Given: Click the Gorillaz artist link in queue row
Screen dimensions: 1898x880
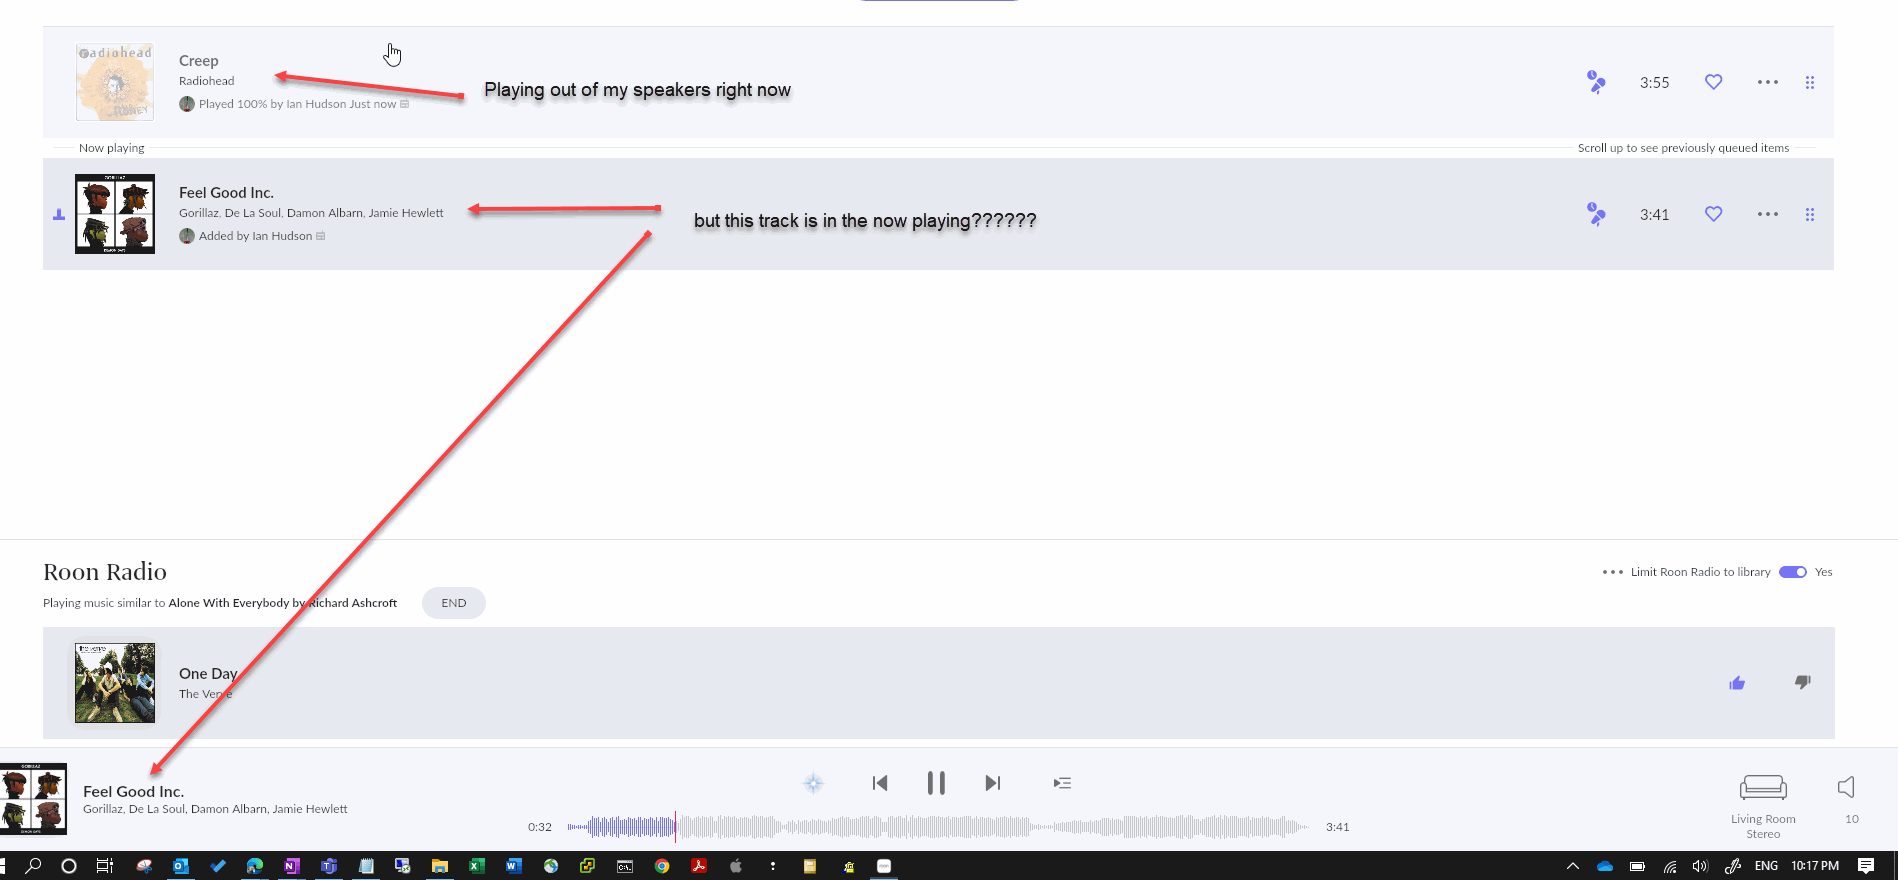Looking at the screenshot, I should point(198,213).
